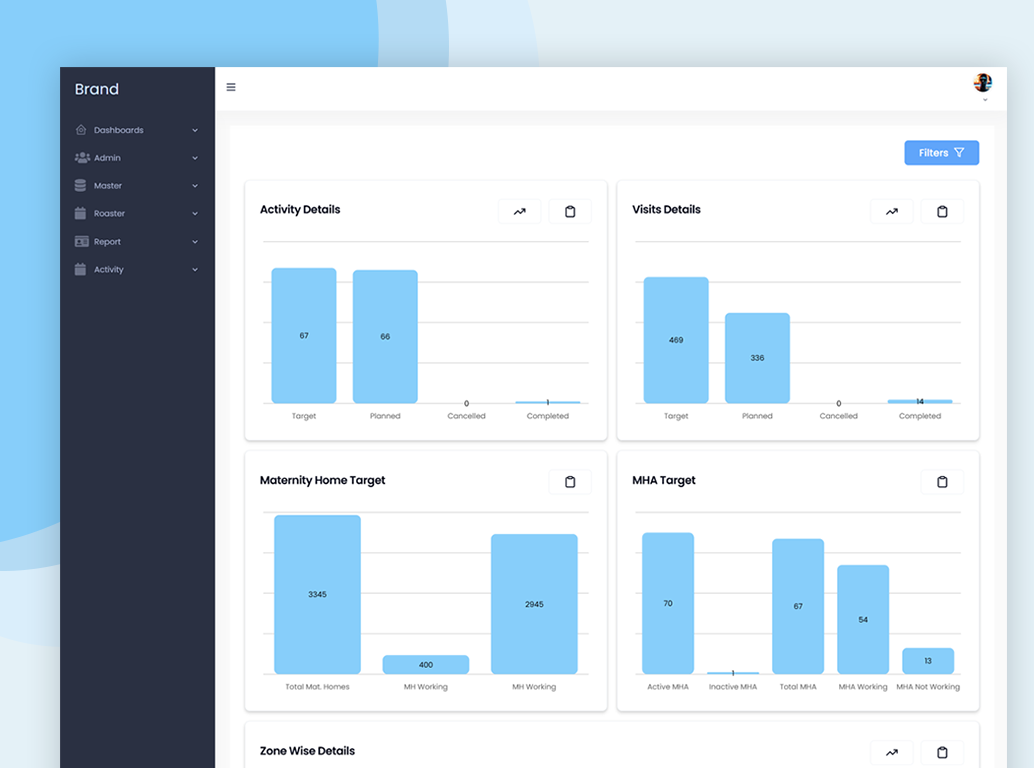Screen dimensions: 1034x768
Task: Open the user avatar profile menu
Action: pos(982,83)
